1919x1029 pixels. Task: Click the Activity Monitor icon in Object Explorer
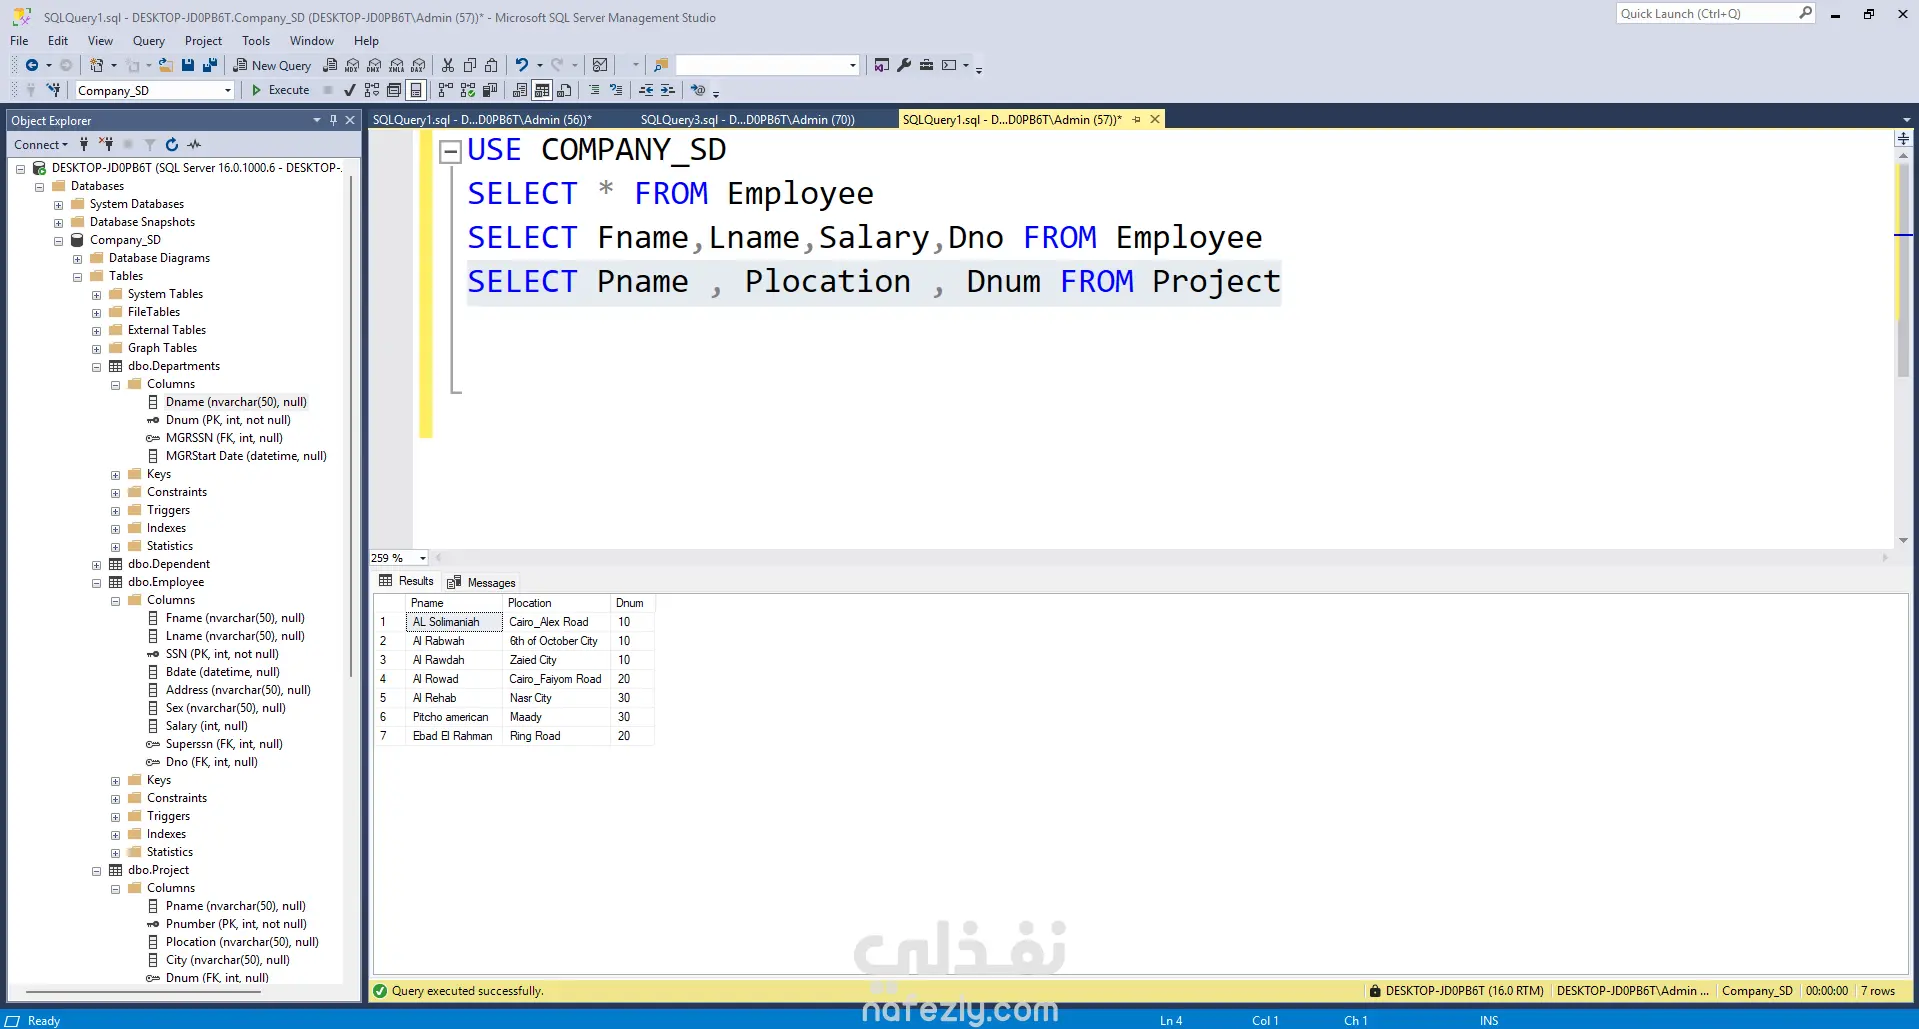194,145
